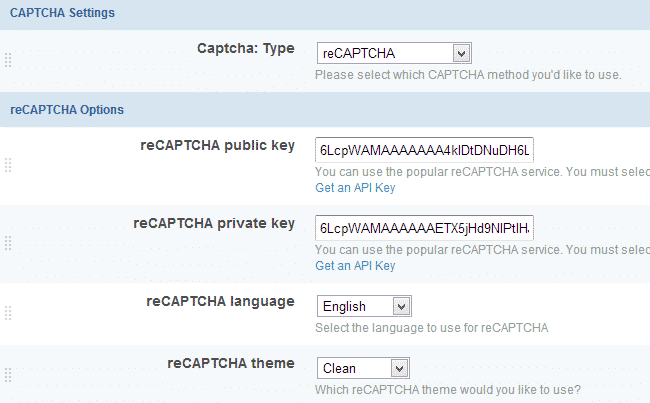Image resolution: width=650 pixels, height=403 pixels.
Task: Open the reCAPTCHA theme dropdown showing Clean
Action: (x=364, y=368)
